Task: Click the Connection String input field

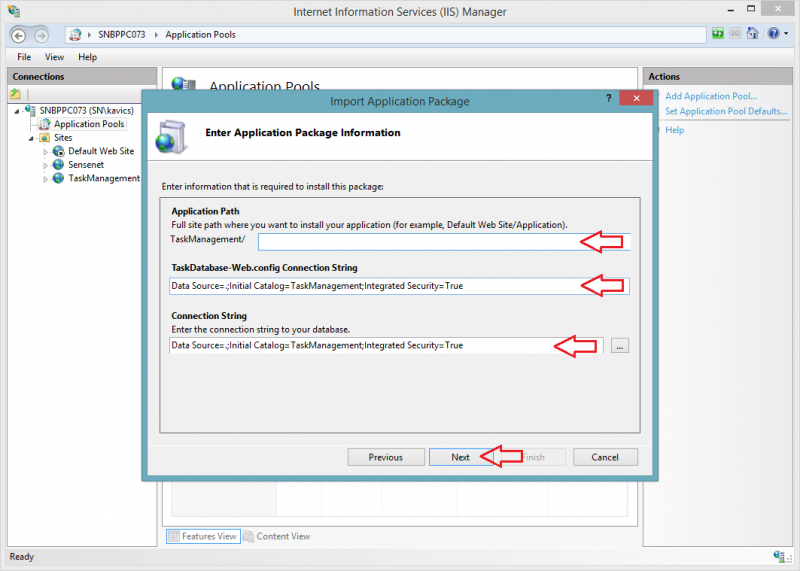Action: point(386,345)
